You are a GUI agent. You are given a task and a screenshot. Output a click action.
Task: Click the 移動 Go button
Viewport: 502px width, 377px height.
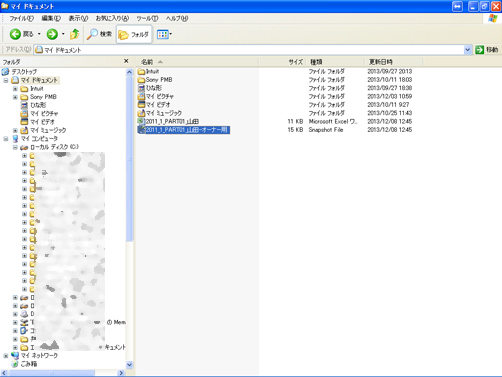point(487,50)
